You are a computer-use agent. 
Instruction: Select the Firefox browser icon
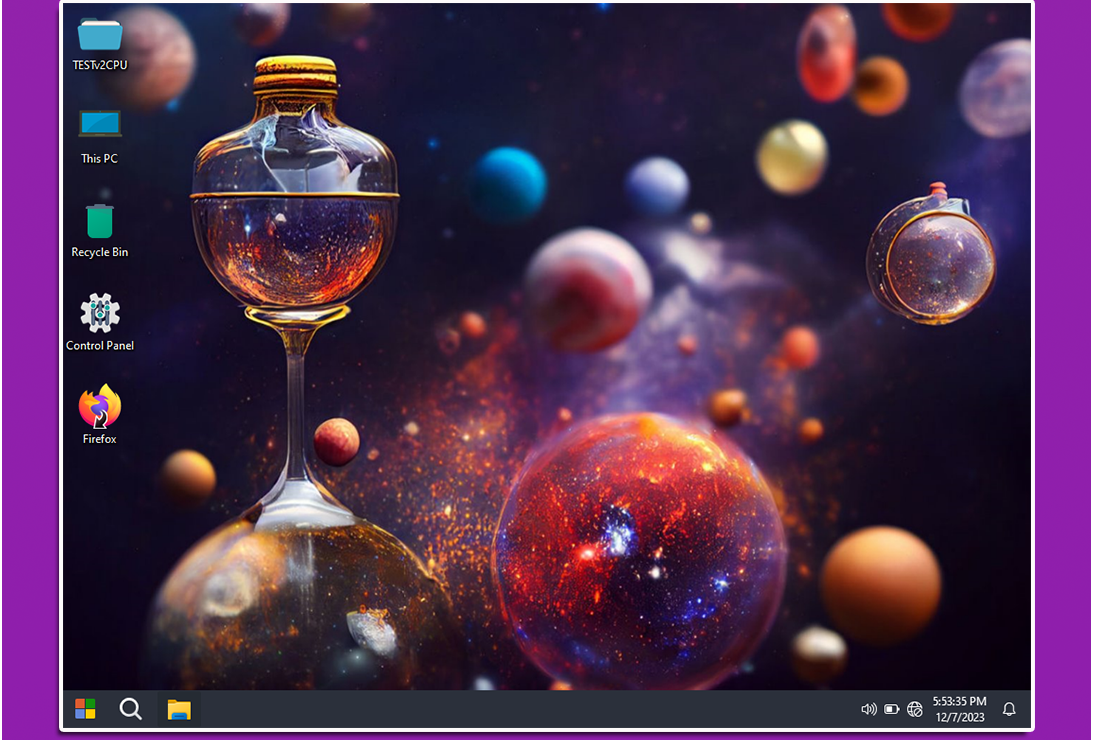100,406
